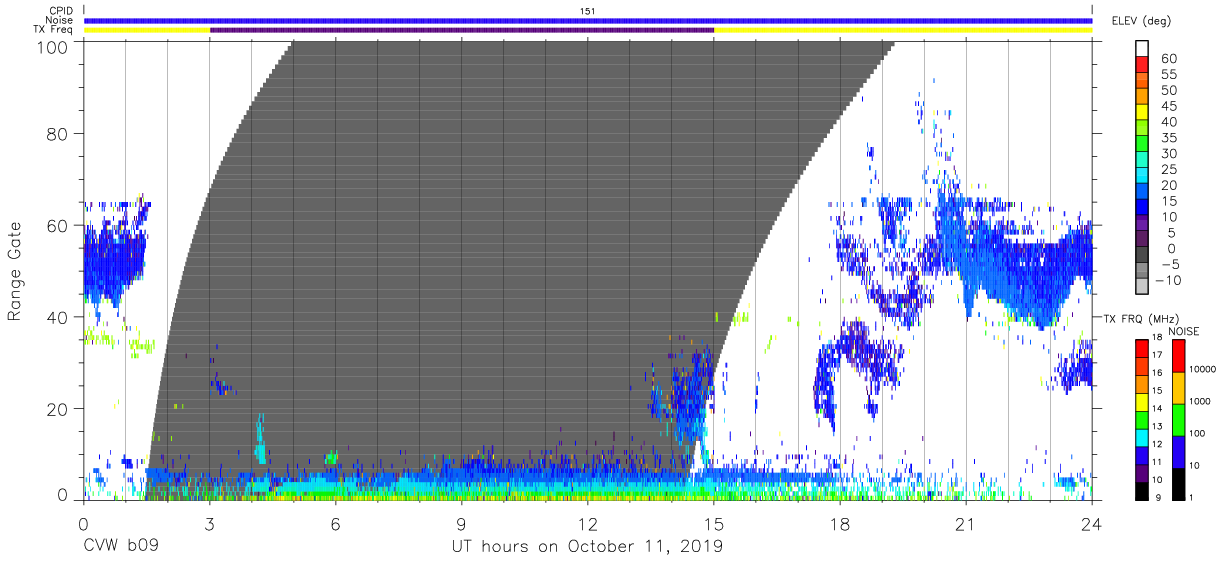Screen dimensions: 1228x567
Task: Click the Range Gate y-axis title
Action: [16, 273]
